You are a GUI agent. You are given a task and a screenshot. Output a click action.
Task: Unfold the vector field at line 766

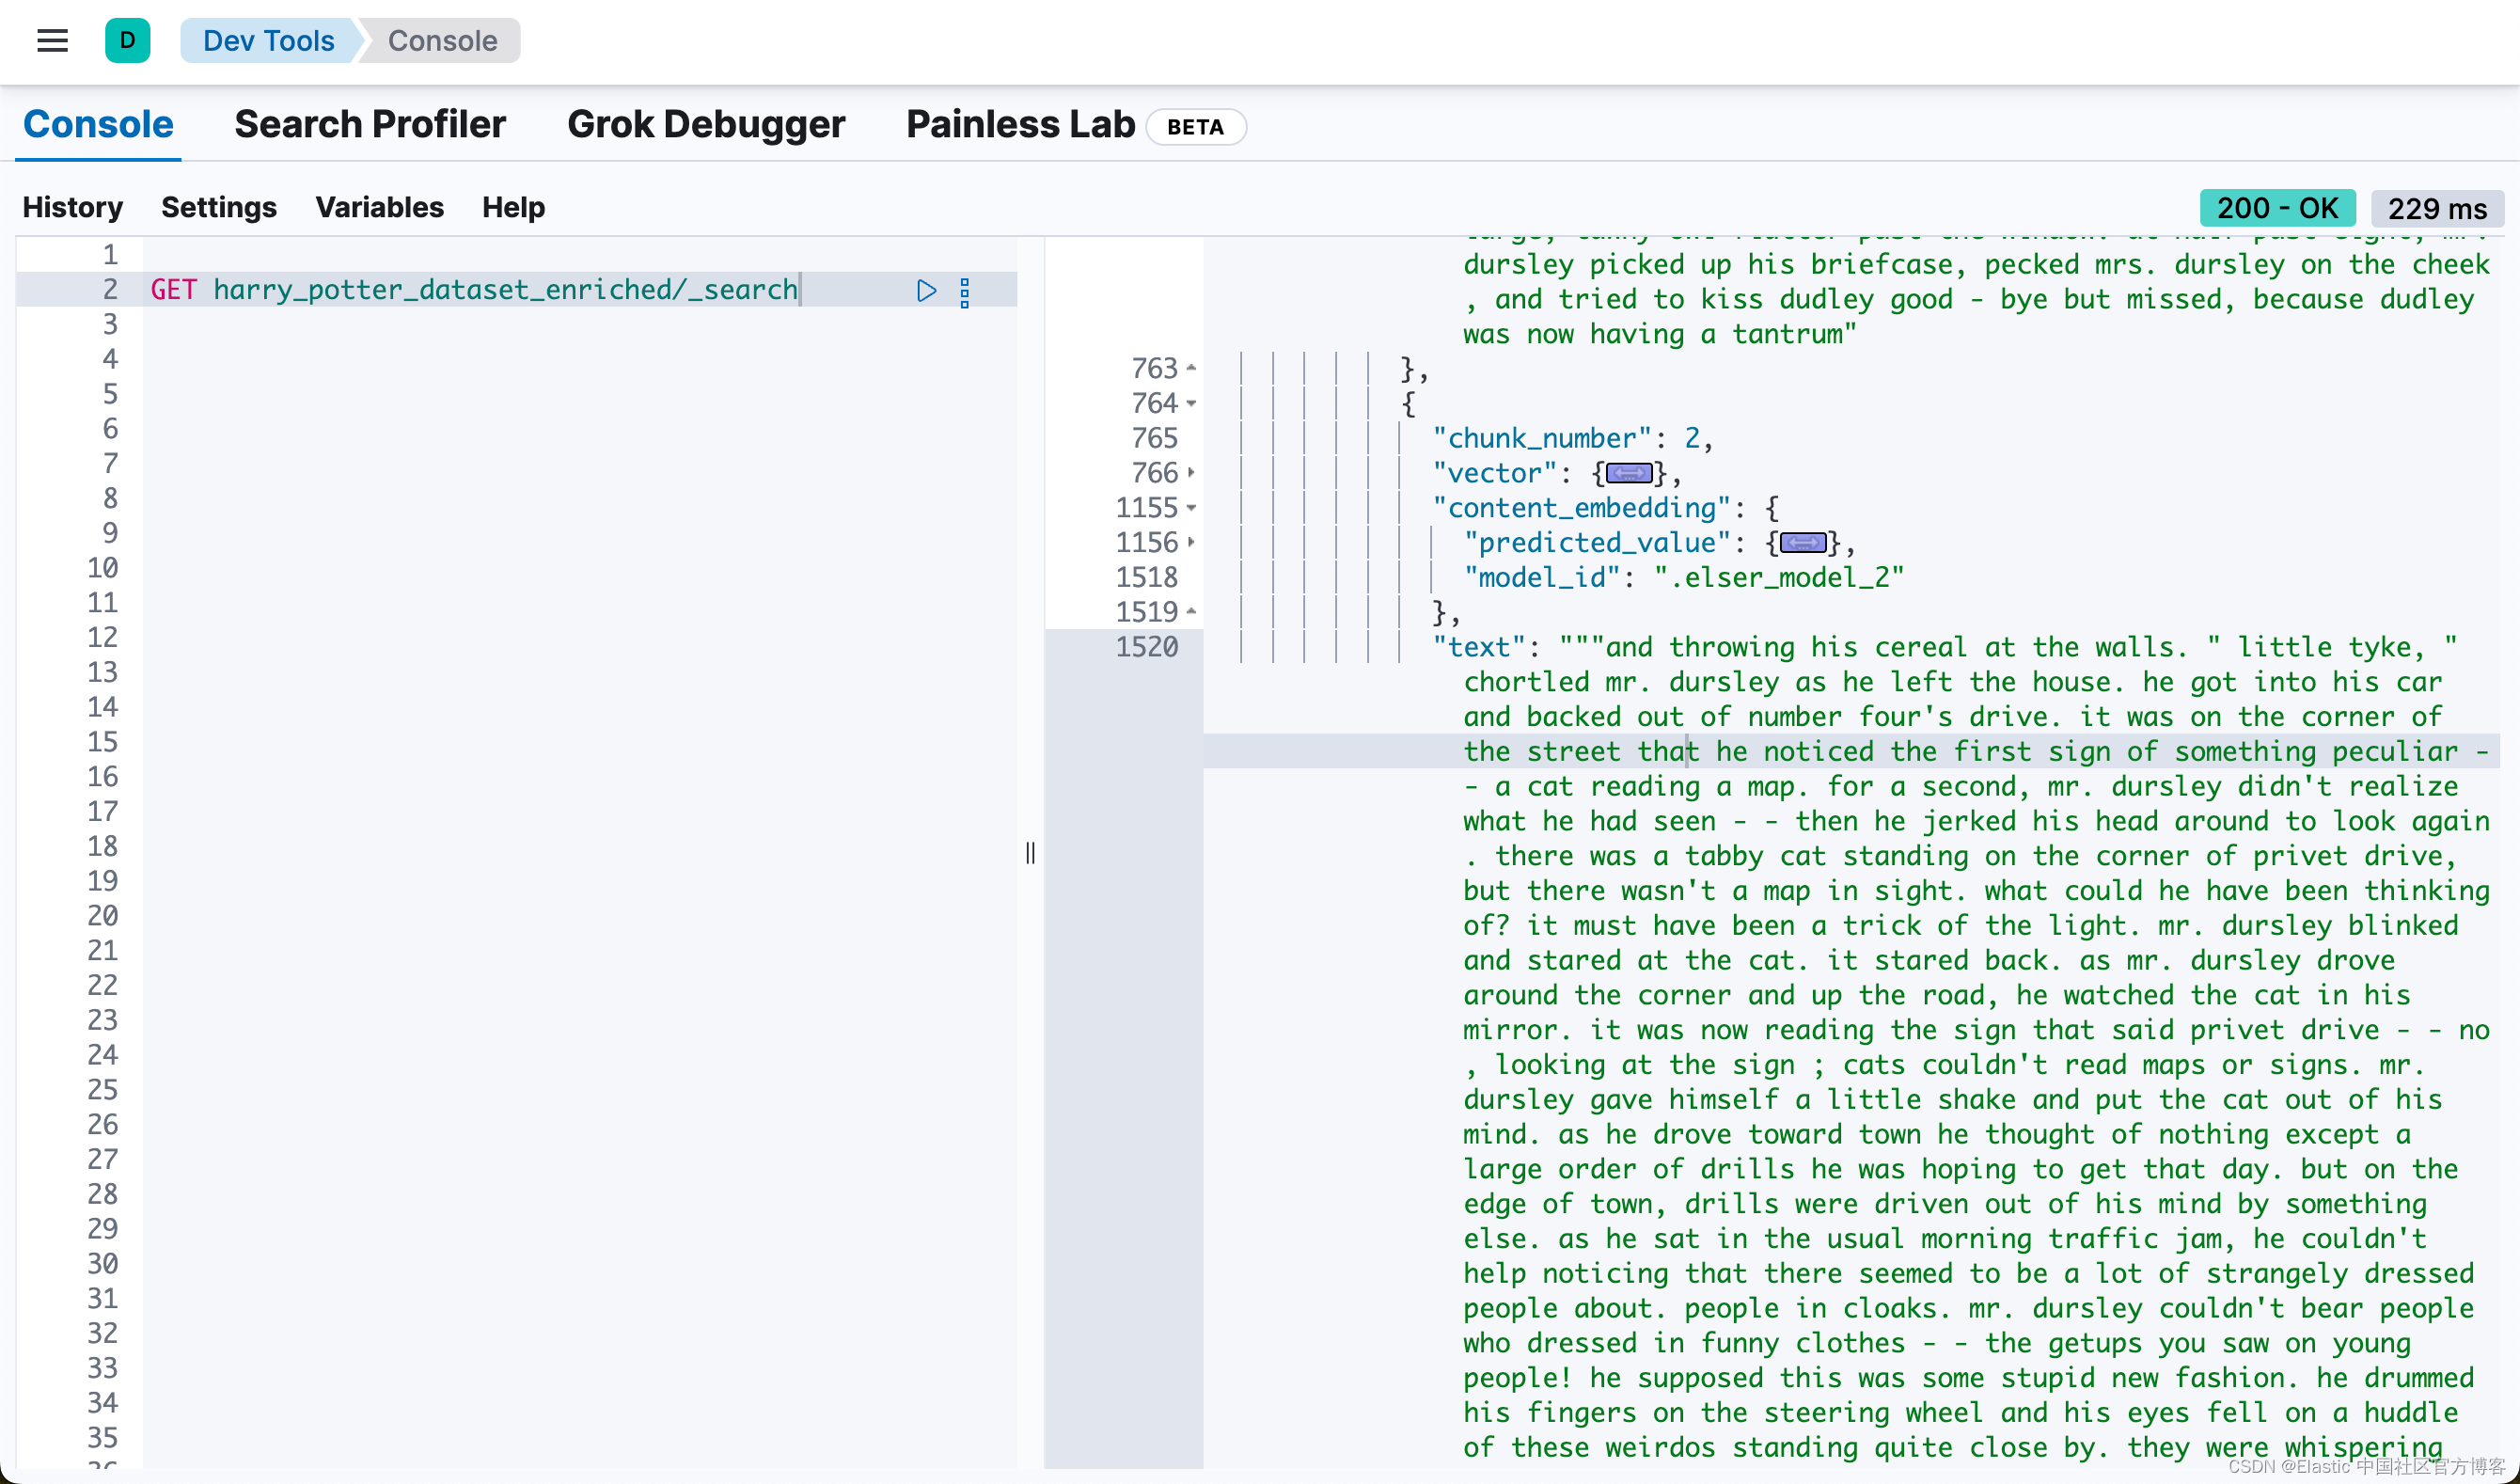[x=1191, y=473]
